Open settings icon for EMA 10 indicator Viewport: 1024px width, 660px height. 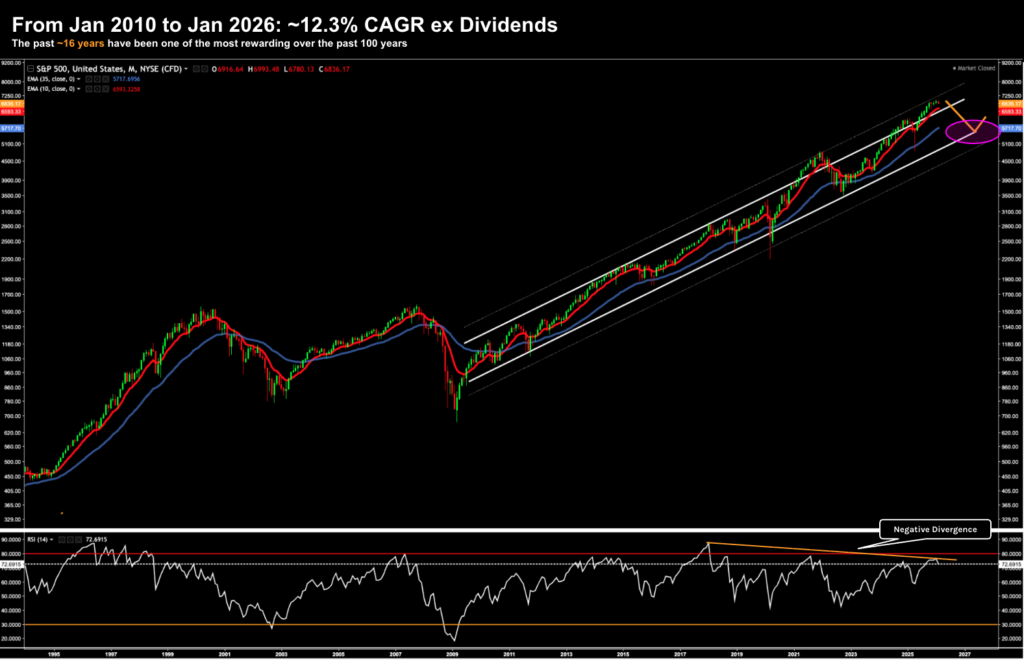(x=98, y=88)
